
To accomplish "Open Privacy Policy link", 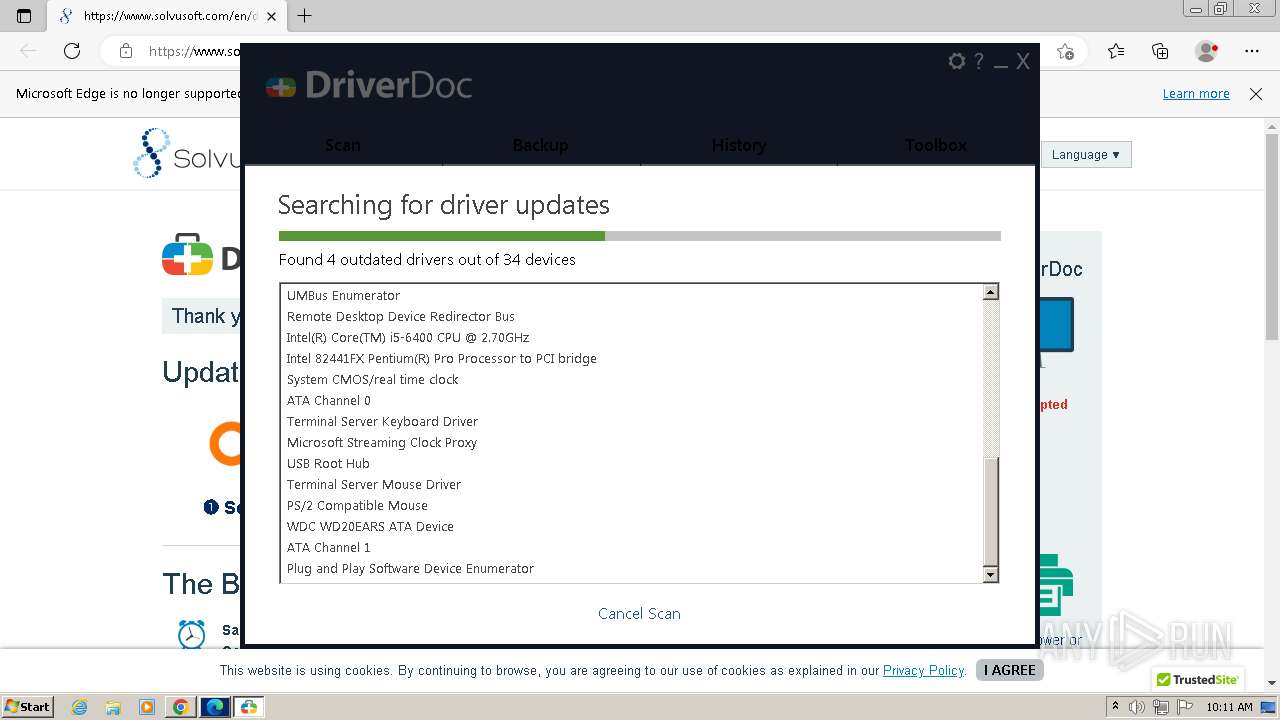I will pyautogui.click(x=923, y=670).
